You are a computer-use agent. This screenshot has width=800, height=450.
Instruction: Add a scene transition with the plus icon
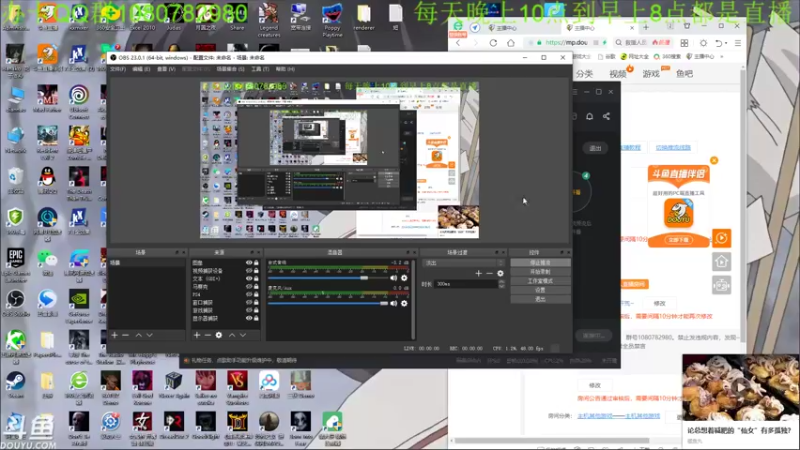(x=479, y=273)
